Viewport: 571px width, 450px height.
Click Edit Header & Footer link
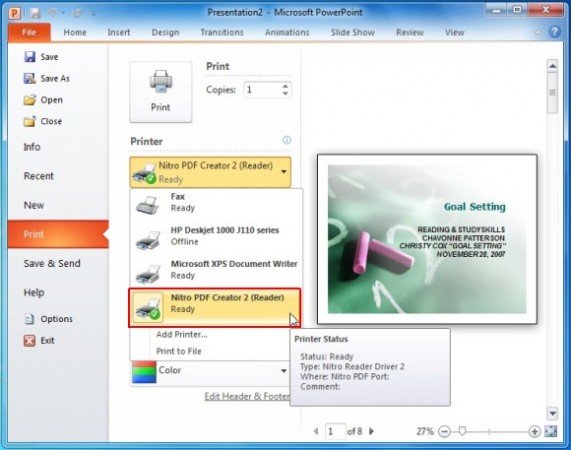pos(247,396)
